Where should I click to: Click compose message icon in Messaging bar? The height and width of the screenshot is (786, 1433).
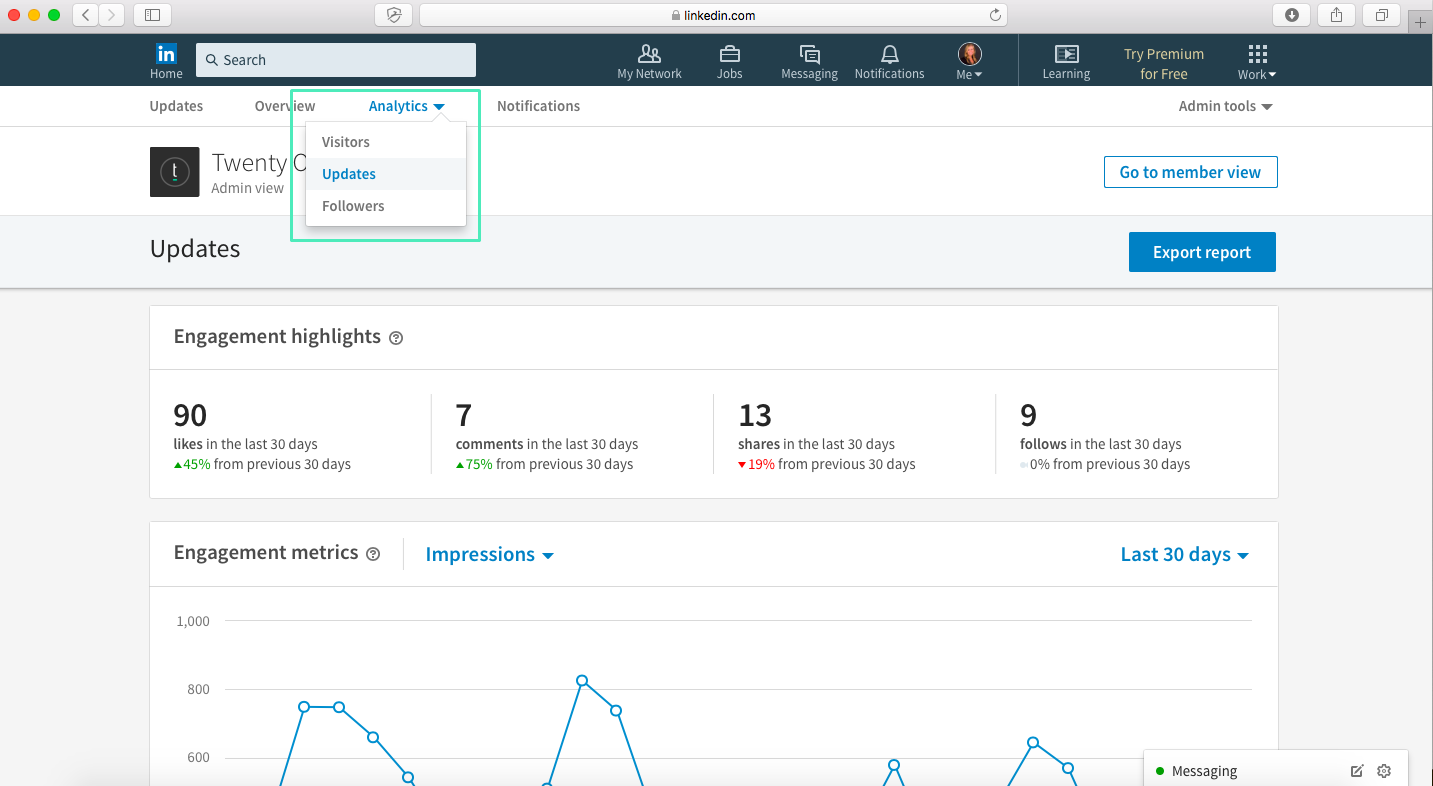pyautogui.click(x=1357, y=771)
